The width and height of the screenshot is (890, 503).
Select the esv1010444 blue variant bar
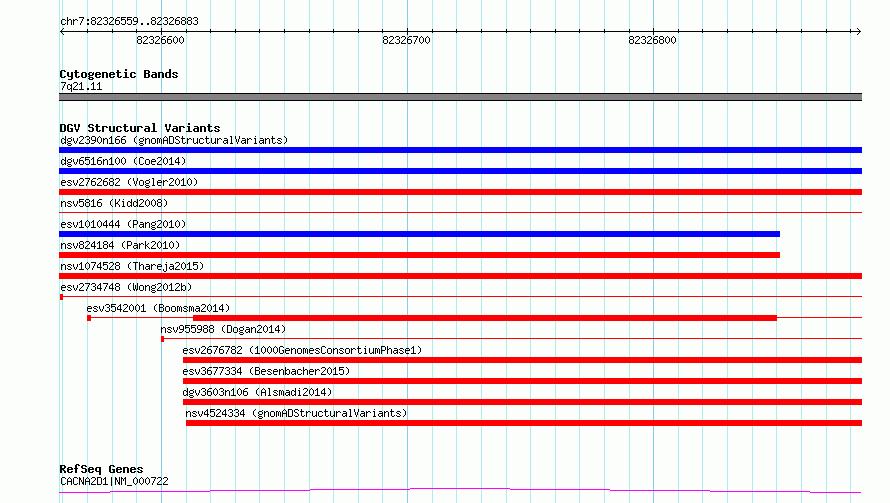[x=419, y=234]
